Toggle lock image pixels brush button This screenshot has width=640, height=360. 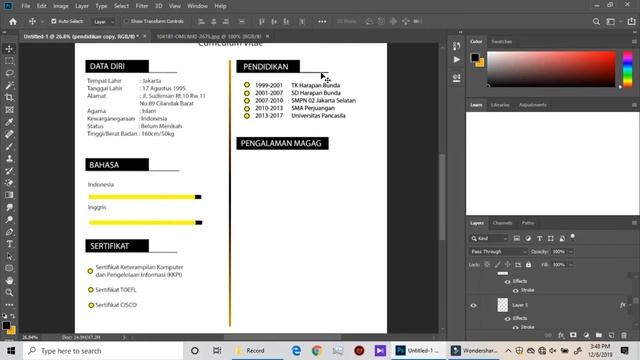pos(497,264)
